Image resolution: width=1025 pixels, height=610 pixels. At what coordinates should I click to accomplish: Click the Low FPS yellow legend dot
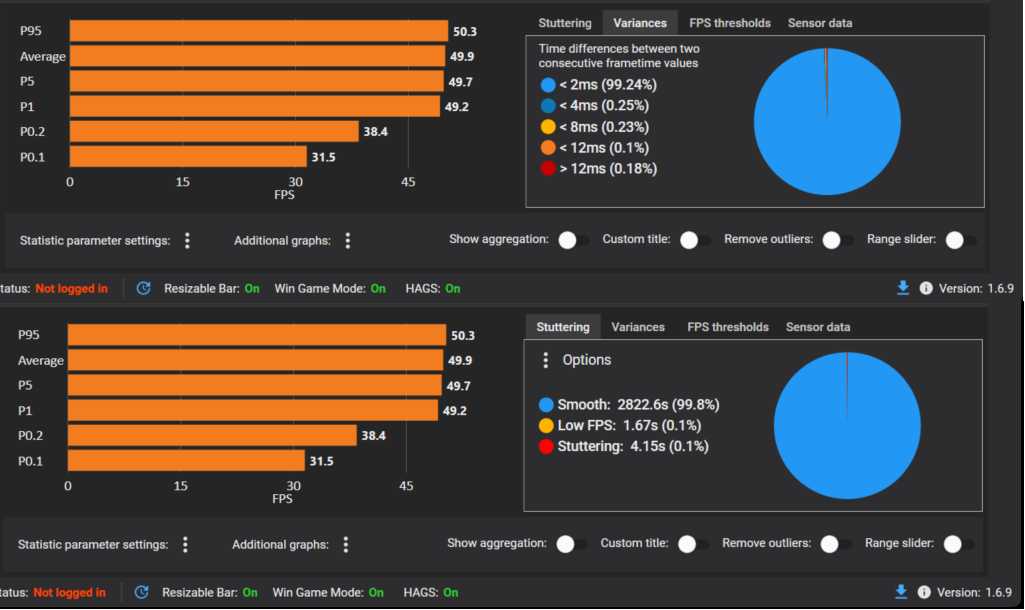click(546, 426)
